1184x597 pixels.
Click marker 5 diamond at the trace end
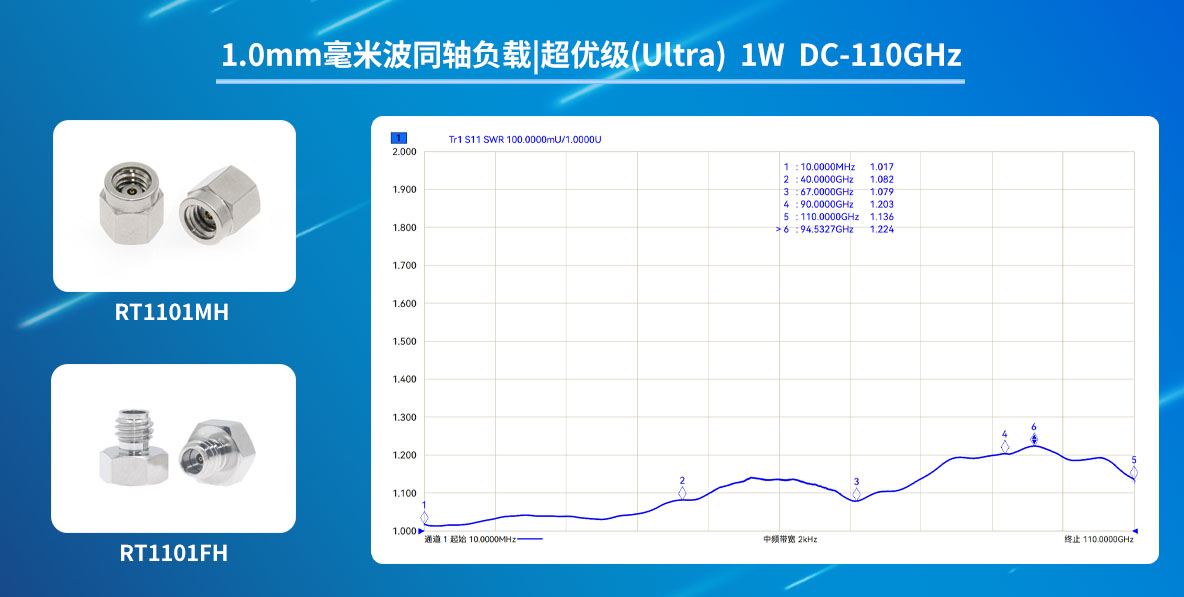tap(1133, 472)
